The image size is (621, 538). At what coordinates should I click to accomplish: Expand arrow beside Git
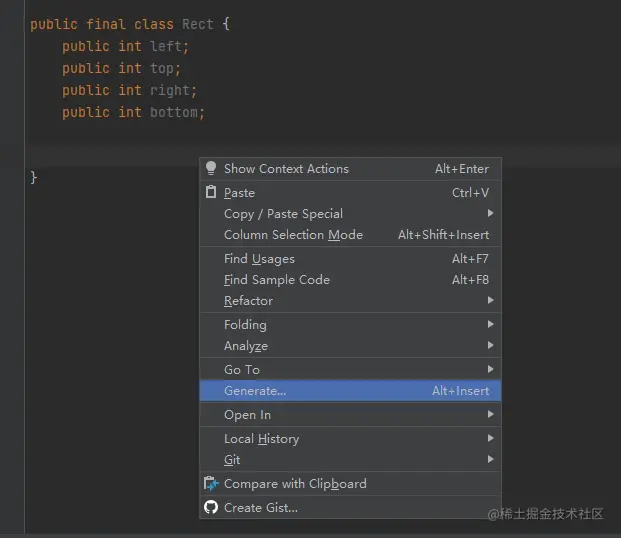click(491, 459)
